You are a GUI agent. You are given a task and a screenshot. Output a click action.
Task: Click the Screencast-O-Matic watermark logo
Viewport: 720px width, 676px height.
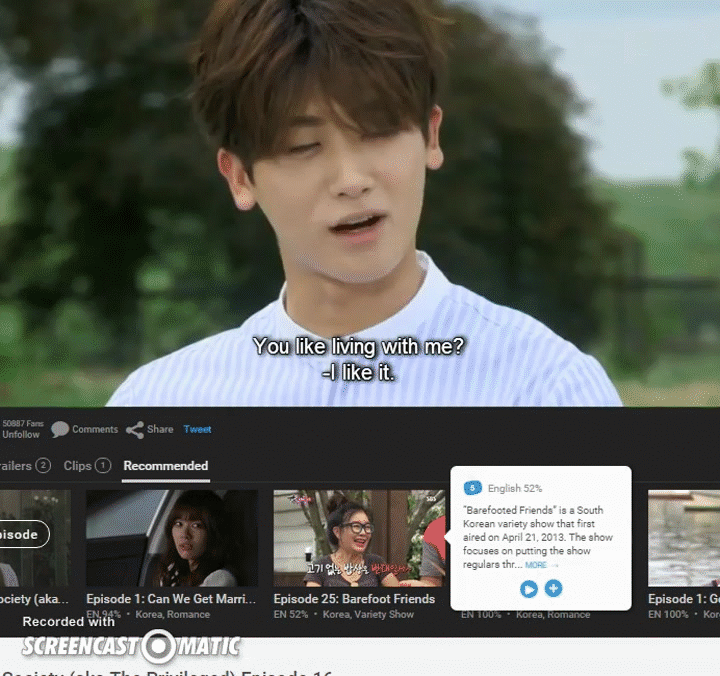click(x=130, y=644)
